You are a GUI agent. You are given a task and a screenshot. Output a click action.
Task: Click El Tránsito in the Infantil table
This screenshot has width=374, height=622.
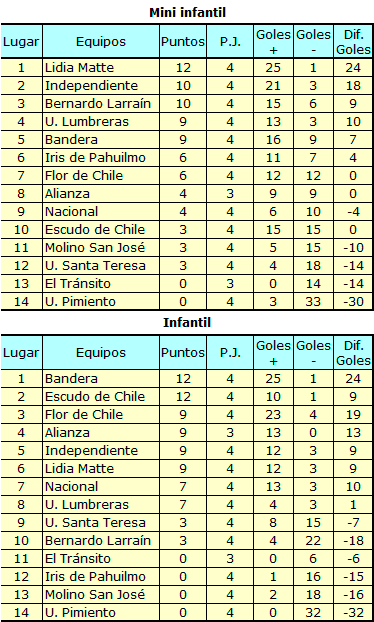(78, 559)
